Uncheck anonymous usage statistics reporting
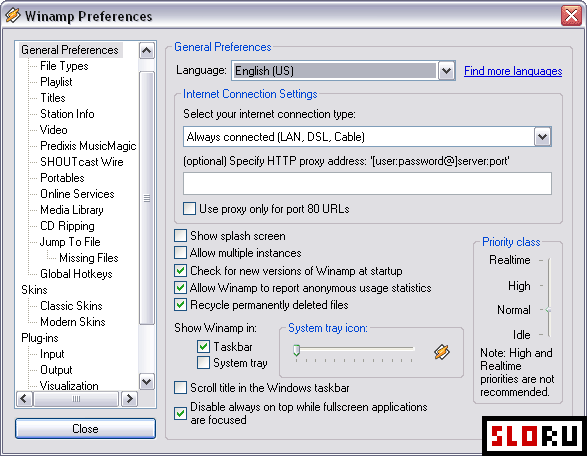The height and width of the screenshot is (456, 587). click(x=180, y=288)
